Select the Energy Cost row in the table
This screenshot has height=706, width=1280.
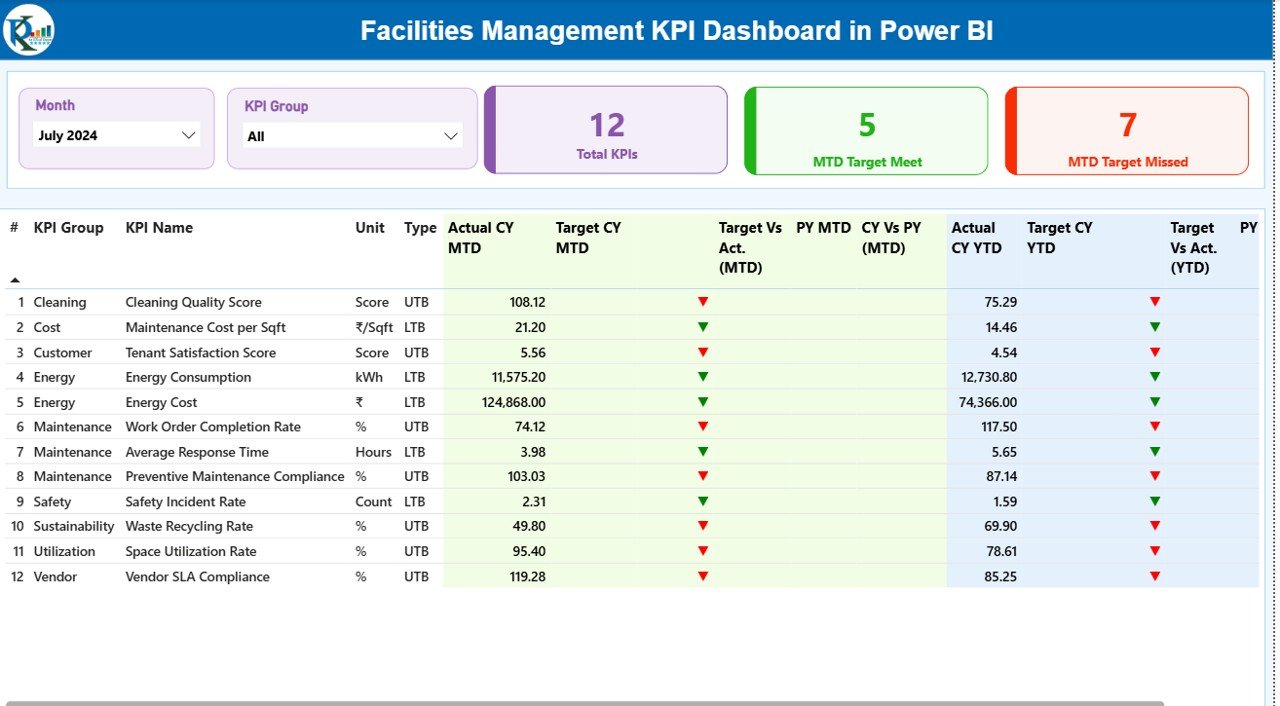(x=300, y=401)
